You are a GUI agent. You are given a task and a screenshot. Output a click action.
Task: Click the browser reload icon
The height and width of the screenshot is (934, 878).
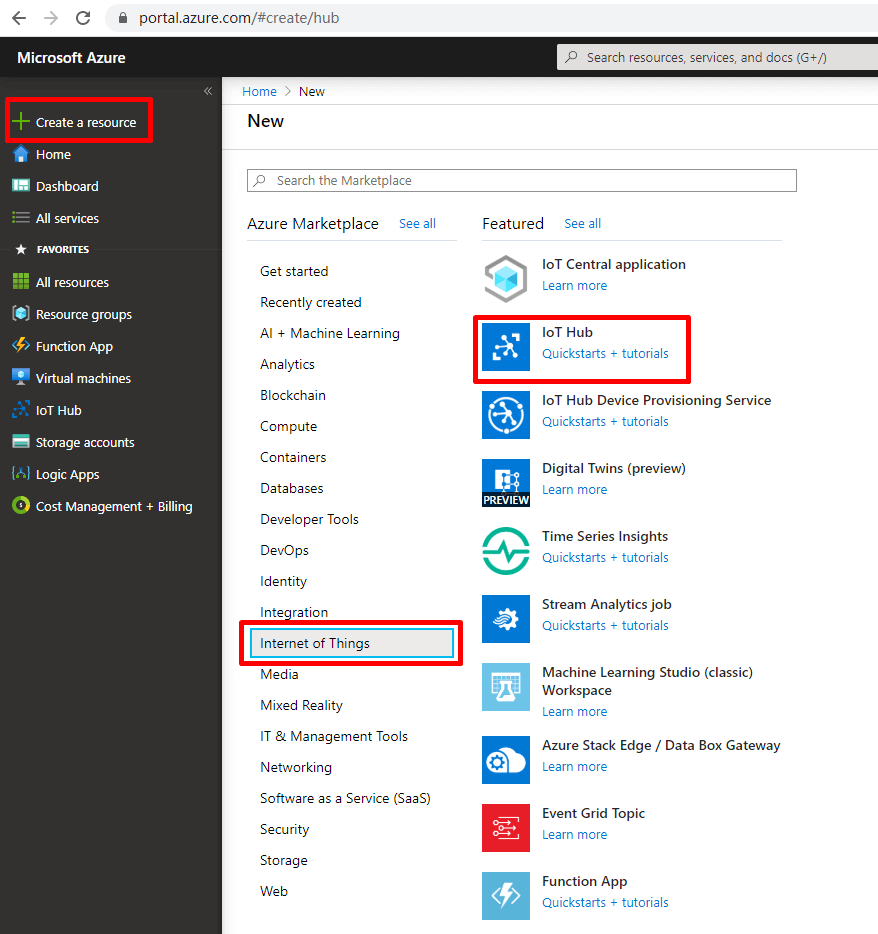[83, 18]
